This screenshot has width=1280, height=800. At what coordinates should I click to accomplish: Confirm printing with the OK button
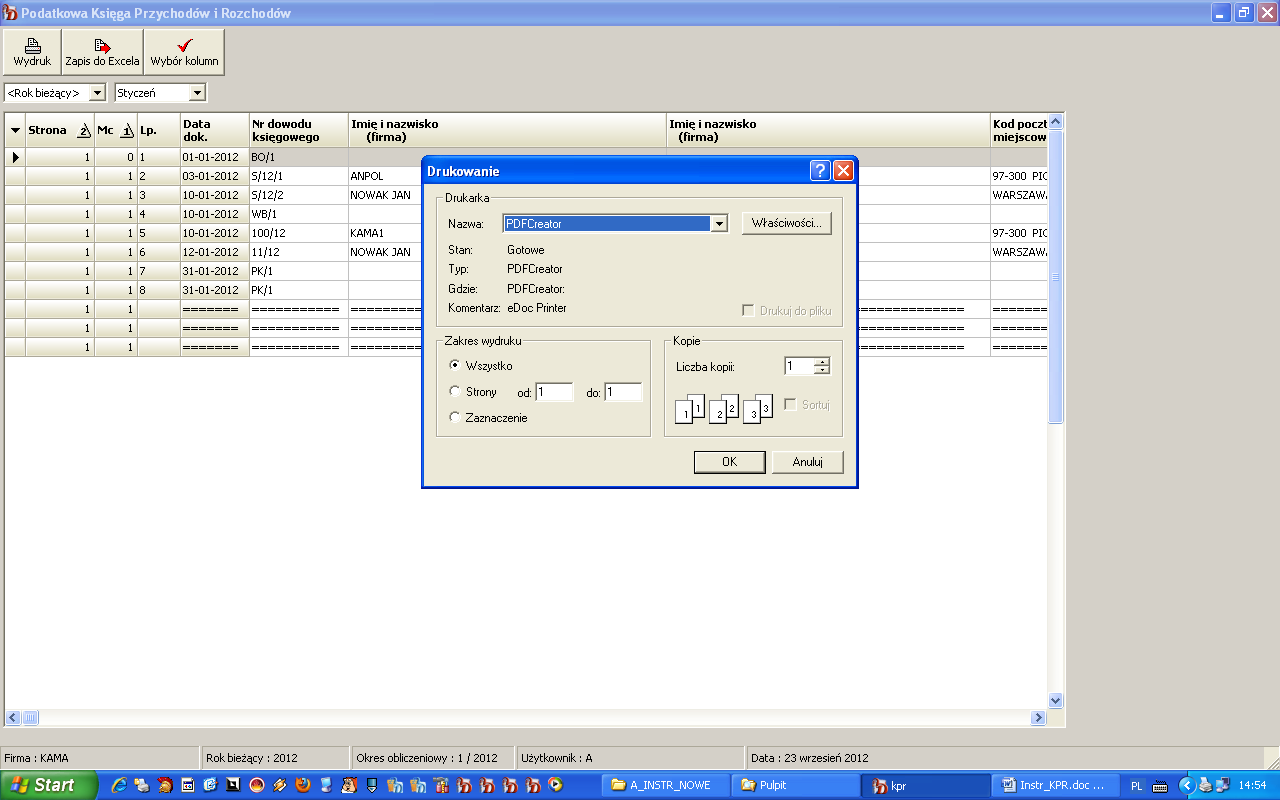click(730, 462)
